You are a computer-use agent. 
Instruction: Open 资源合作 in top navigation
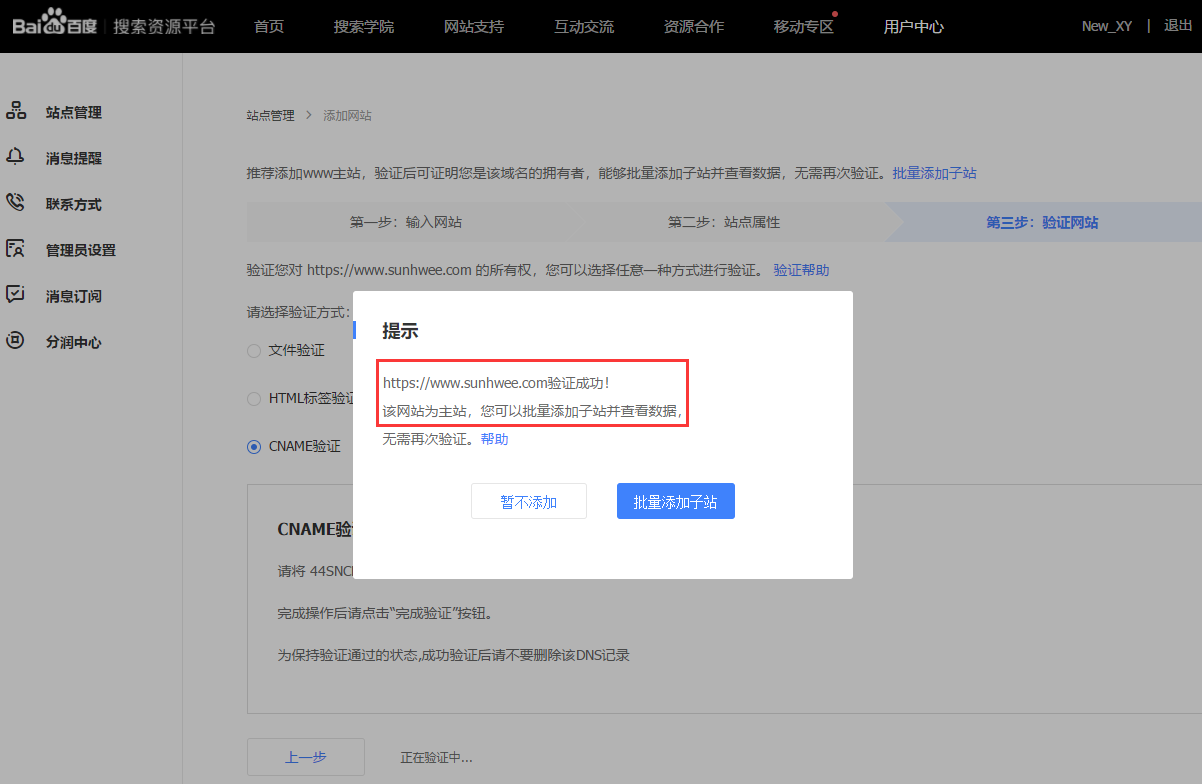click(x=694, y=27)
